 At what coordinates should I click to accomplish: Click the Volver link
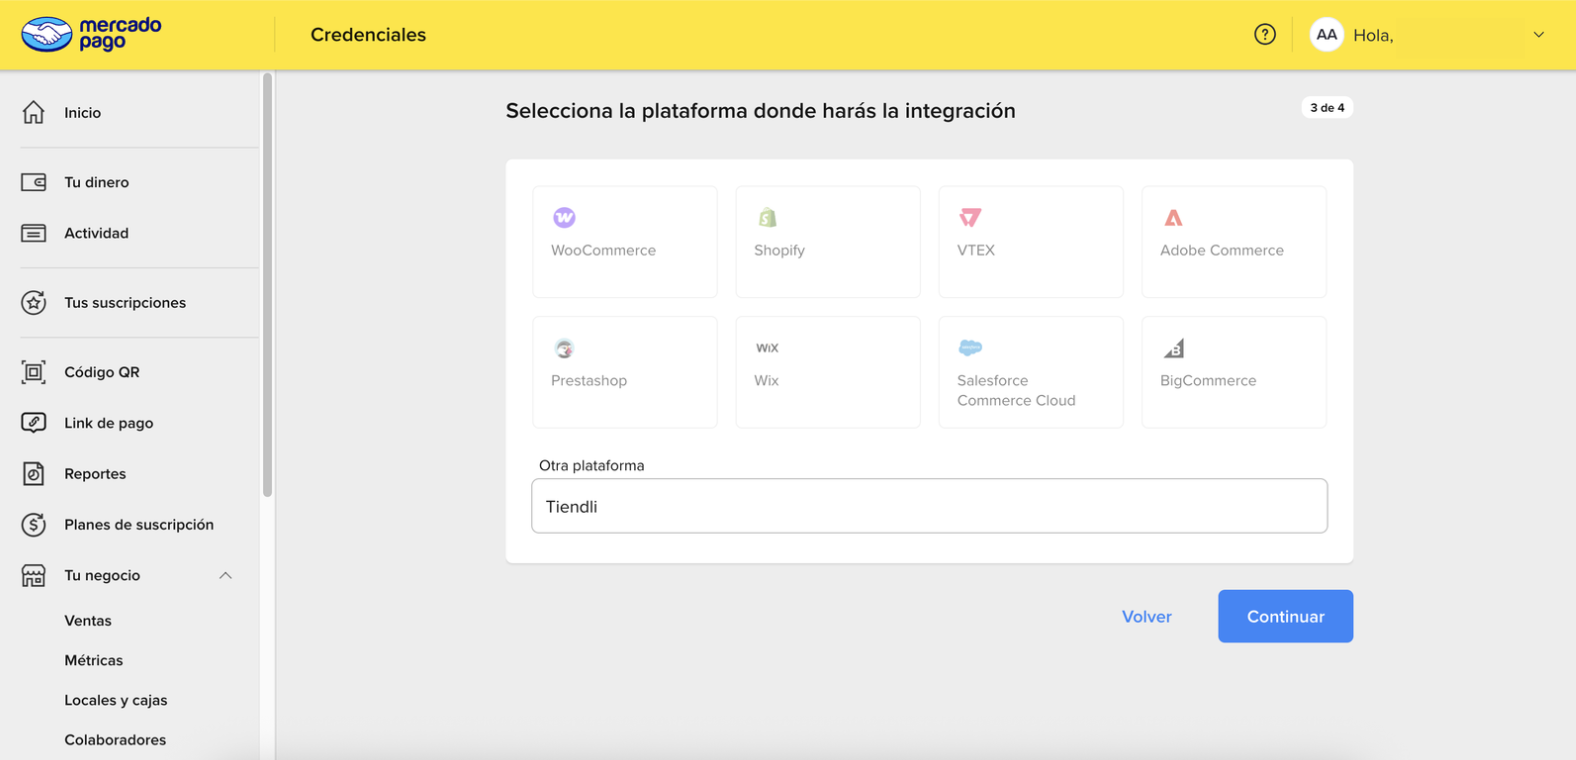(x=1146, y=617)
